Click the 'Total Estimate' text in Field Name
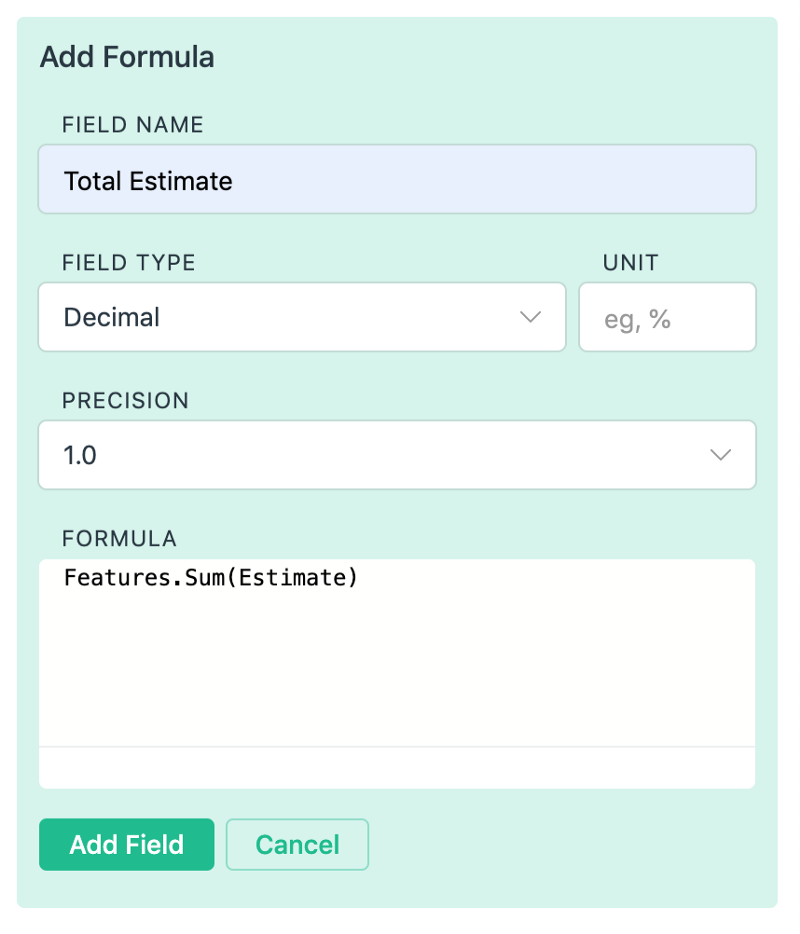 coord(148,181)
